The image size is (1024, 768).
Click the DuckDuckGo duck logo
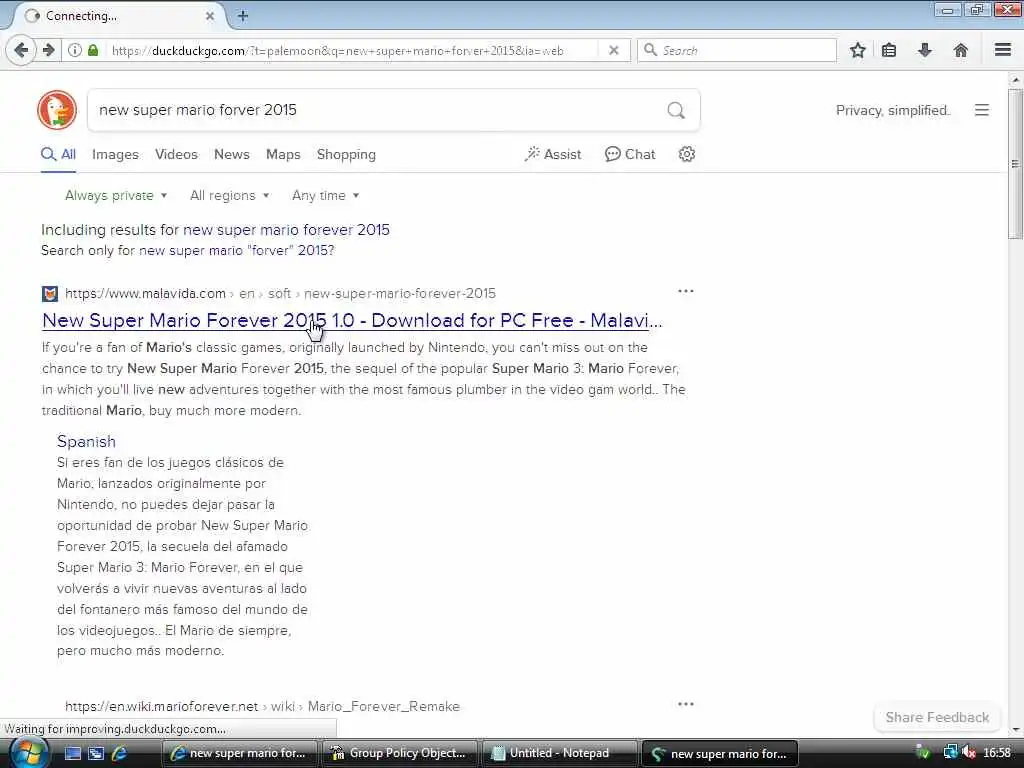click(x=57, y=110)
